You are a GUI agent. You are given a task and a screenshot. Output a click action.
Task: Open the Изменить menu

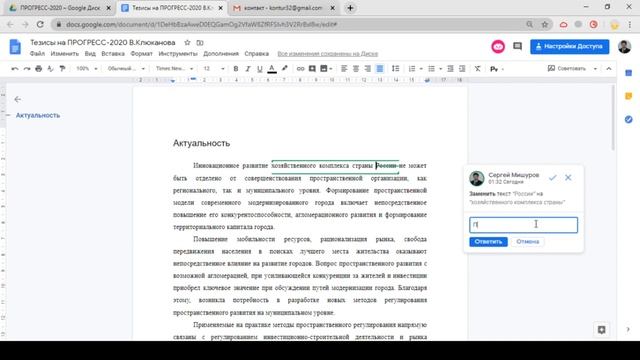(x=64, y=53)
